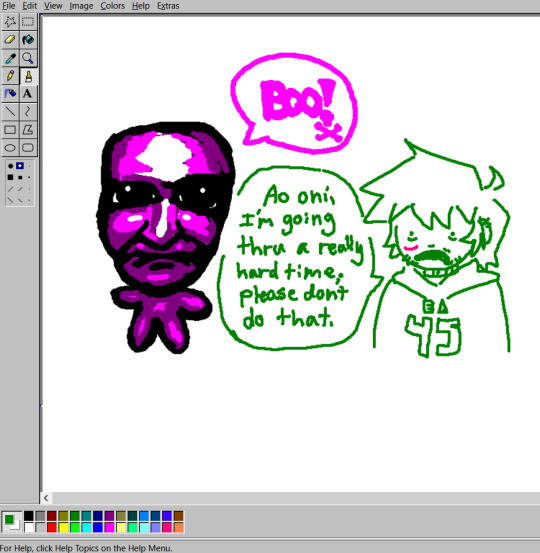This screenshot has height=553, width=540.
Task: Select the Brush tool
Action: (28, 75)
